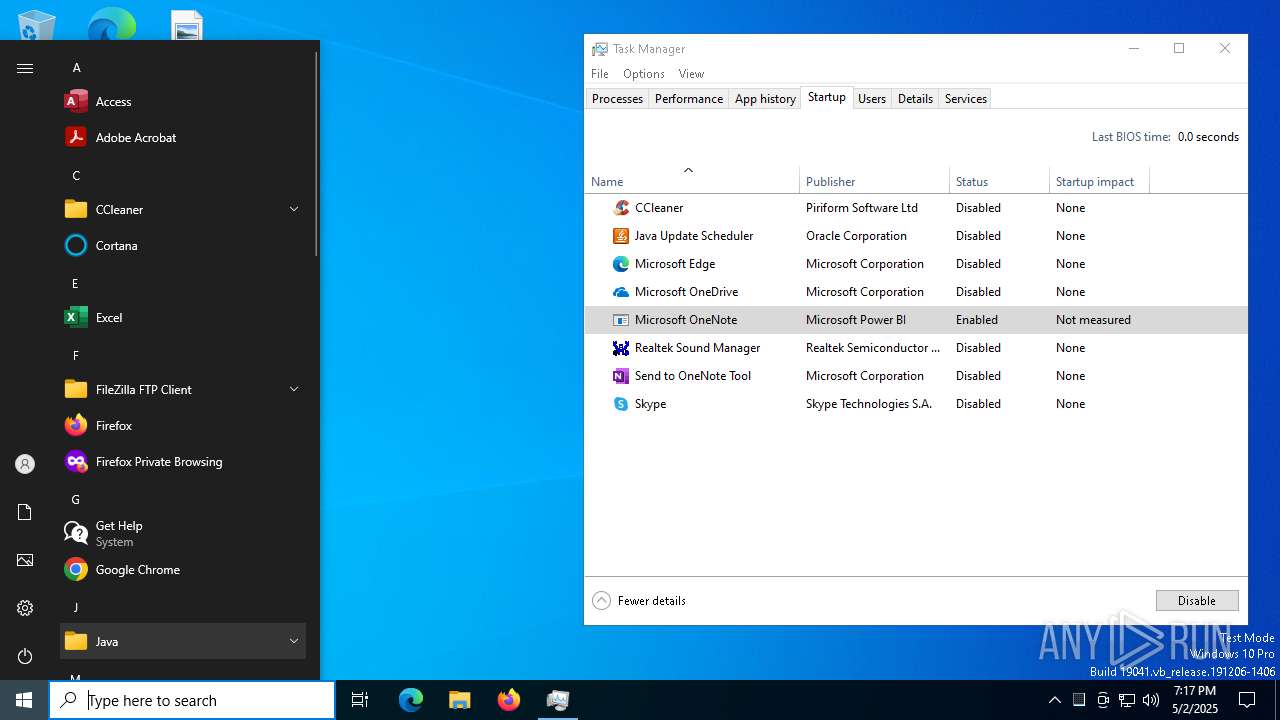
Task: Collapse Task Manager with Fewer details
Action: pos(639,601)
